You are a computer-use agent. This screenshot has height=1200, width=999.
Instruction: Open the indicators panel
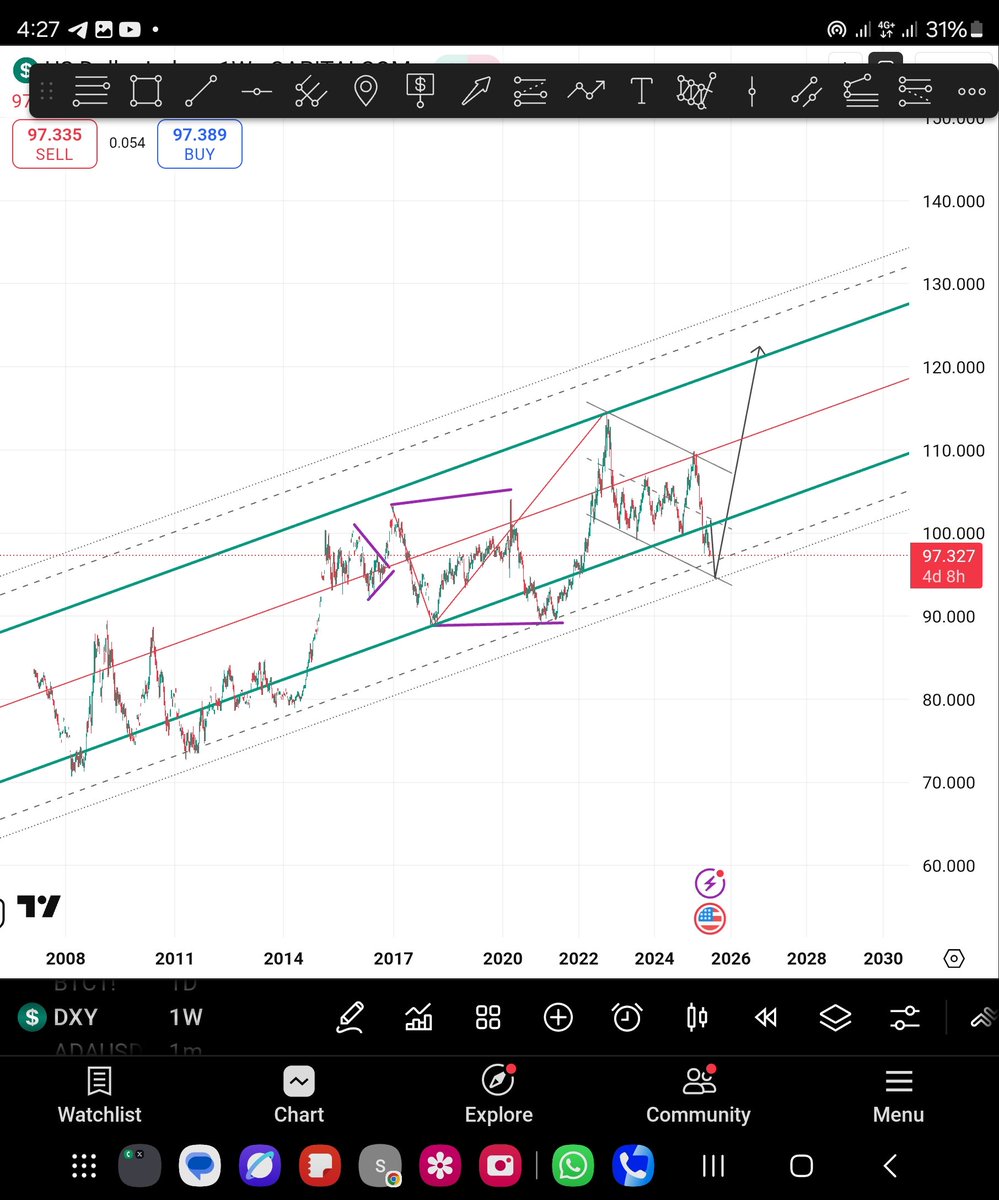418,1017
